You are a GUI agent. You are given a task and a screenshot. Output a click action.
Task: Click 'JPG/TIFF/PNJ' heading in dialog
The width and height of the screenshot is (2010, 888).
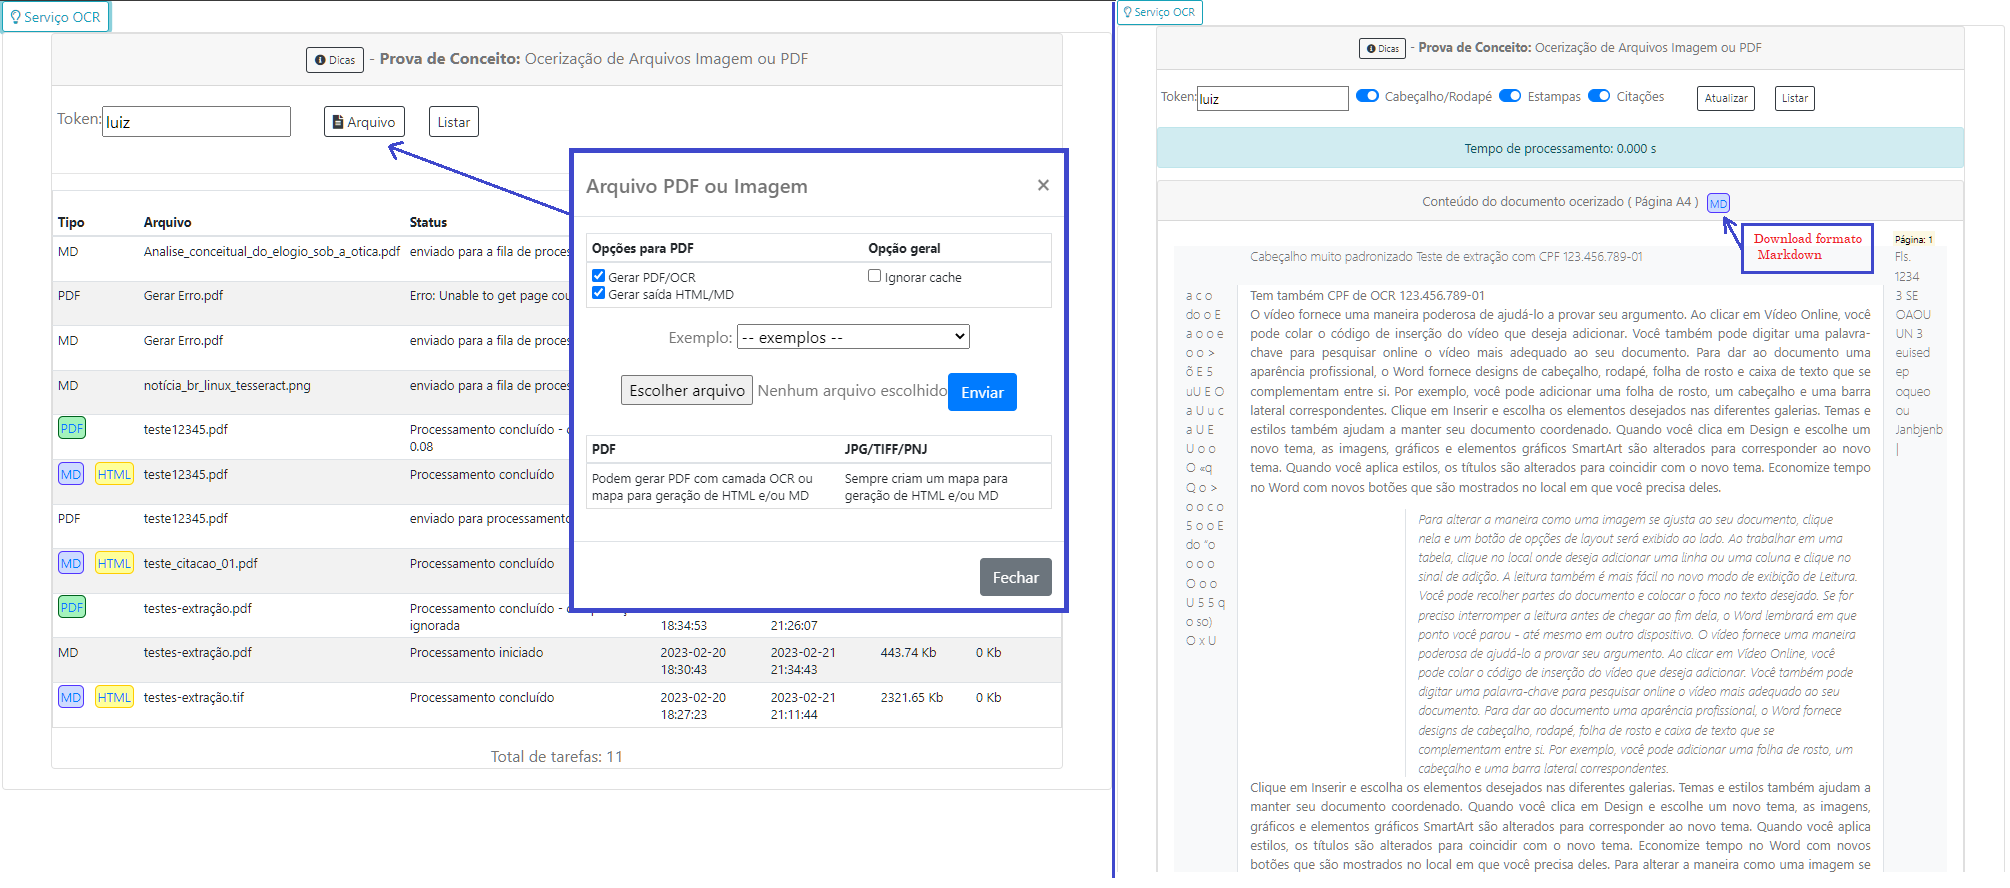tap(886, 449)
